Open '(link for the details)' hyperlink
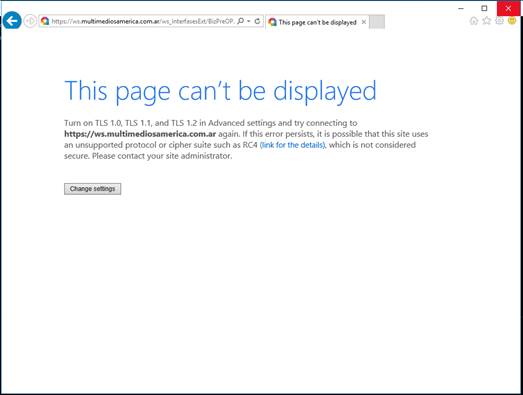Viewport: 523px width, 395px height. point(293,145)
